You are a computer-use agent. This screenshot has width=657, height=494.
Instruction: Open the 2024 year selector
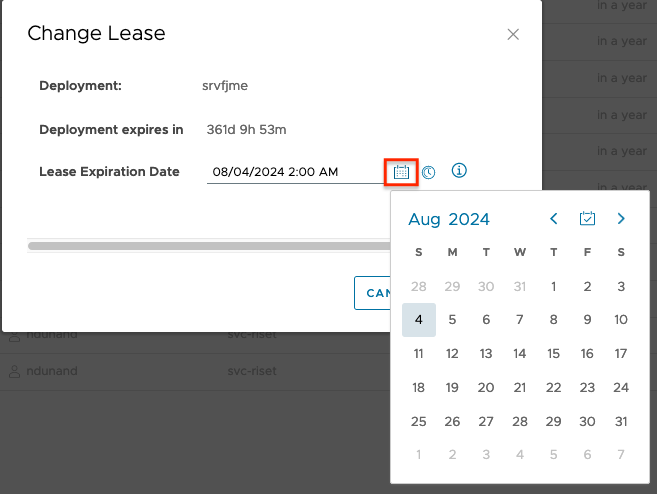click(468, 220)
